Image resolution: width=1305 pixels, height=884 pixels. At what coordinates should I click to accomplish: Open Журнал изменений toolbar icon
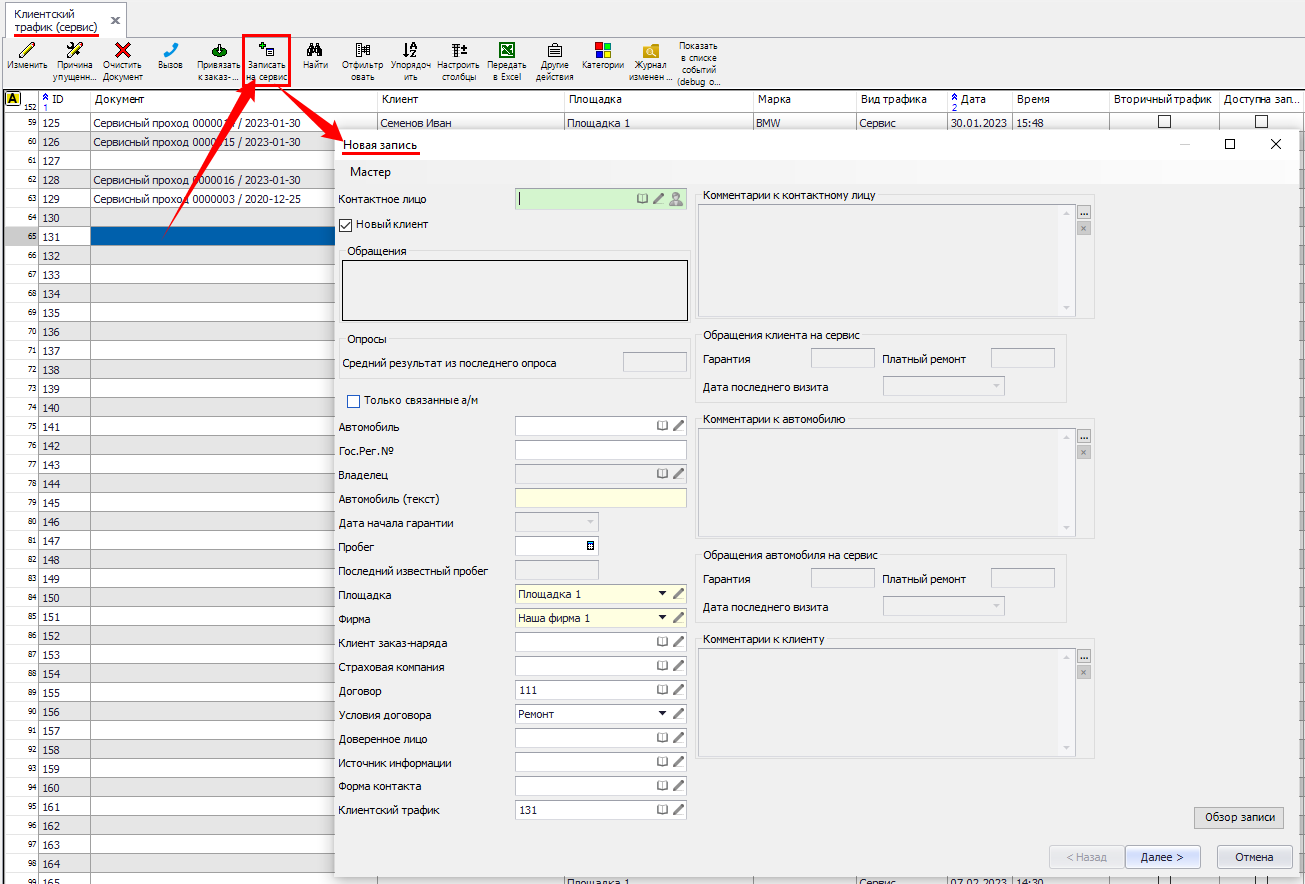651,51
